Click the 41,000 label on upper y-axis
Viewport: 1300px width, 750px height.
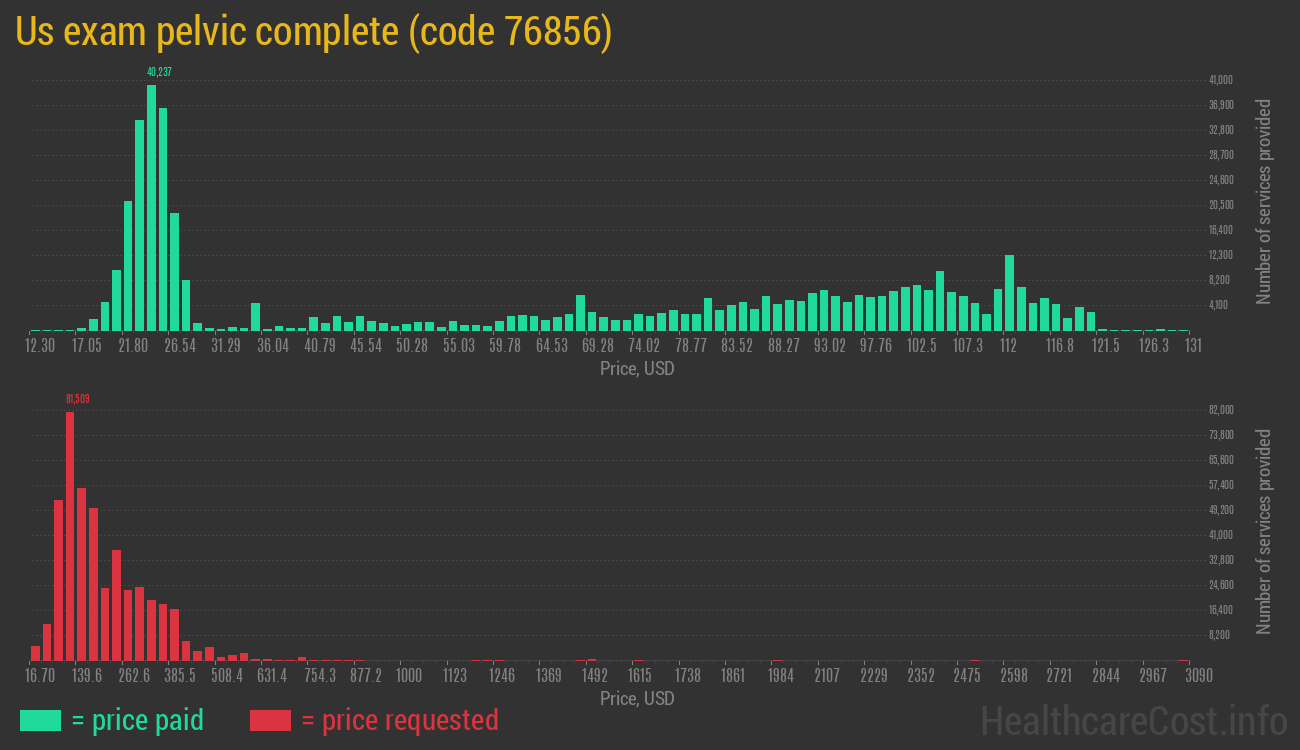tap(1220, 80)
